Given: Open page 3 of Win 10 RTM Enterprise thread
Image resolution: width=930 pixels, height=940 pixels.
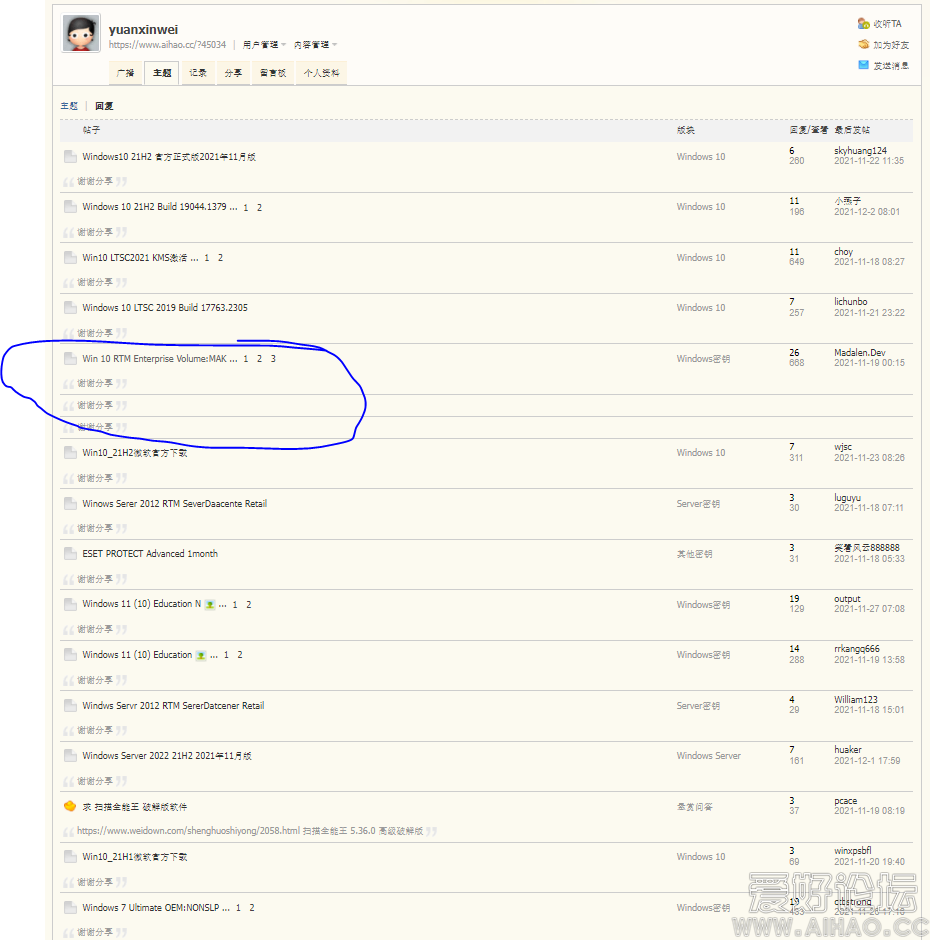Looking at the screenshot, I should [x=273, y=359].
